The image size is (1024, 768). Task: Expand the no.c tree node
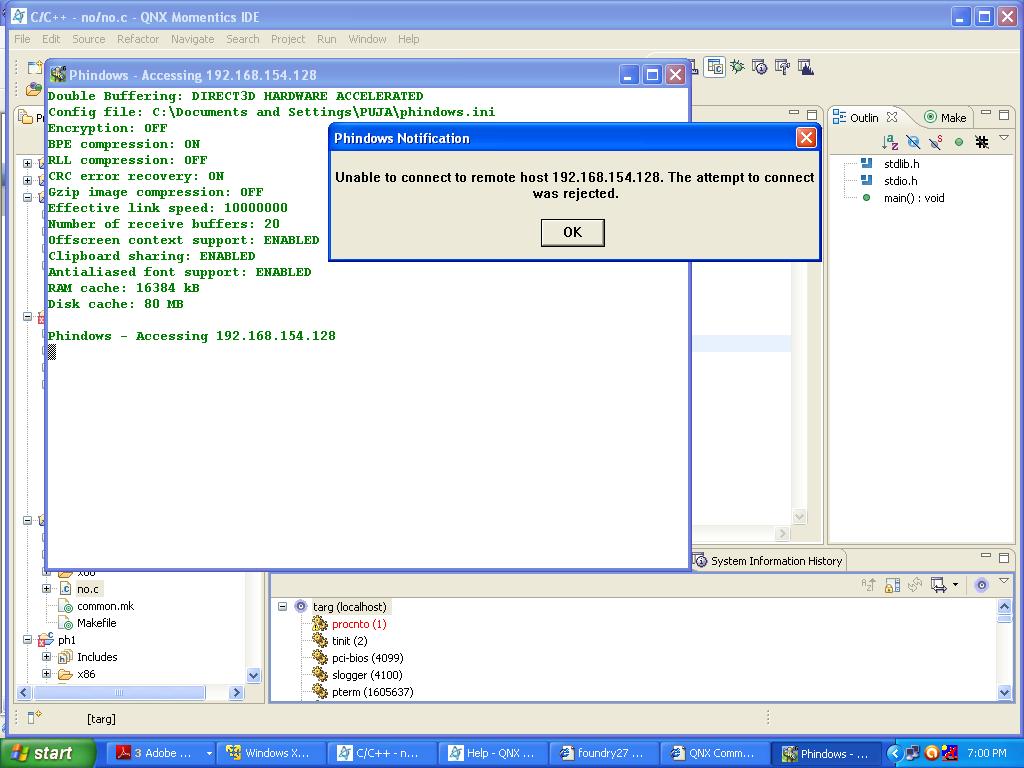[46, 589]
